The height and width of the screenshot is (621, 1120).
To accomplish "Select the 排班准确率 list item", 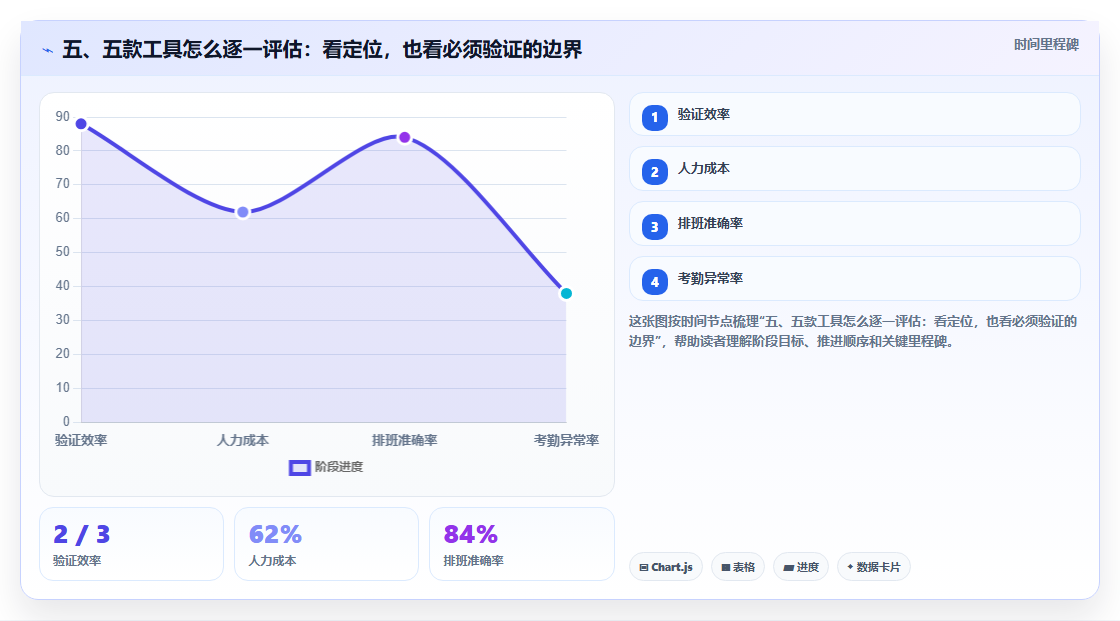I will click(854, 224).
